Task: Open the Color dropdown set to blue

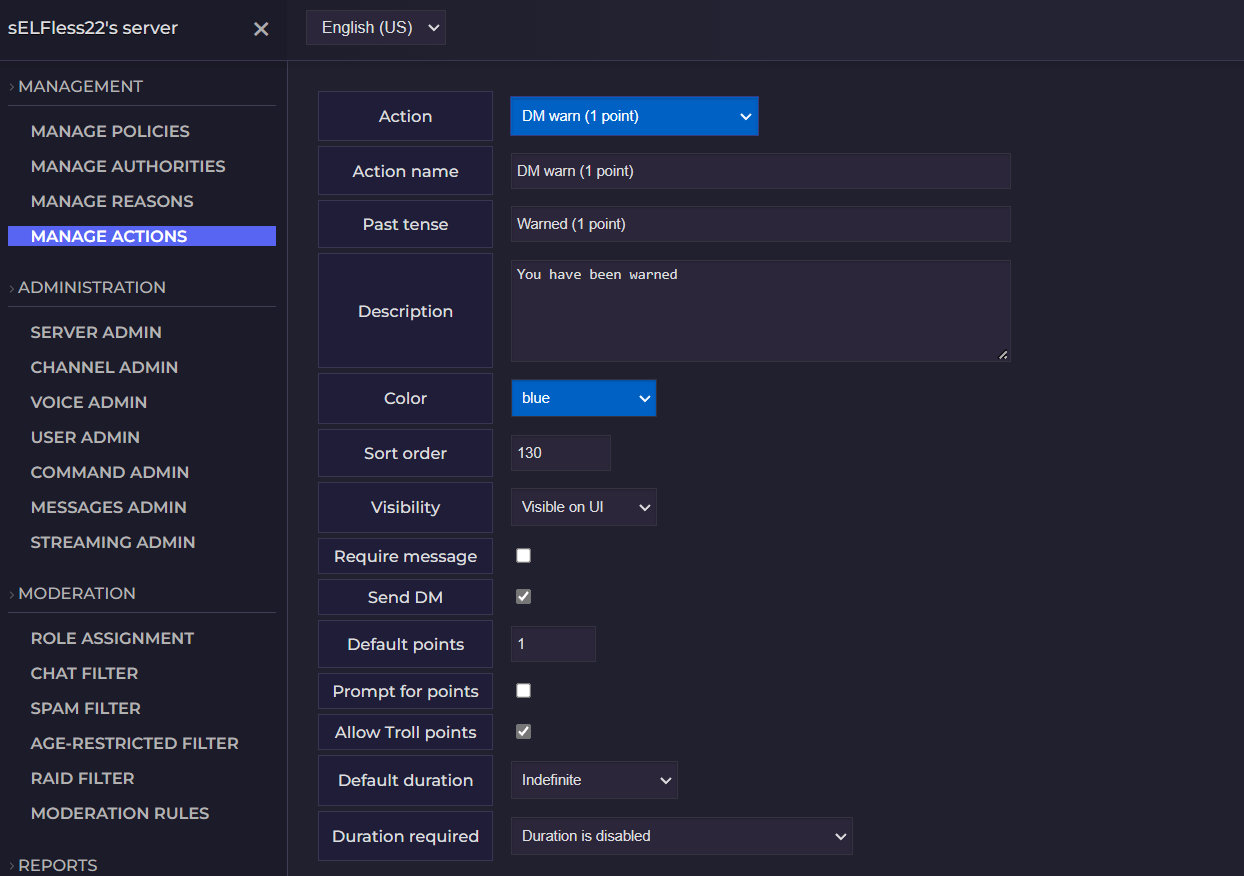Action: tap(583, 398)
